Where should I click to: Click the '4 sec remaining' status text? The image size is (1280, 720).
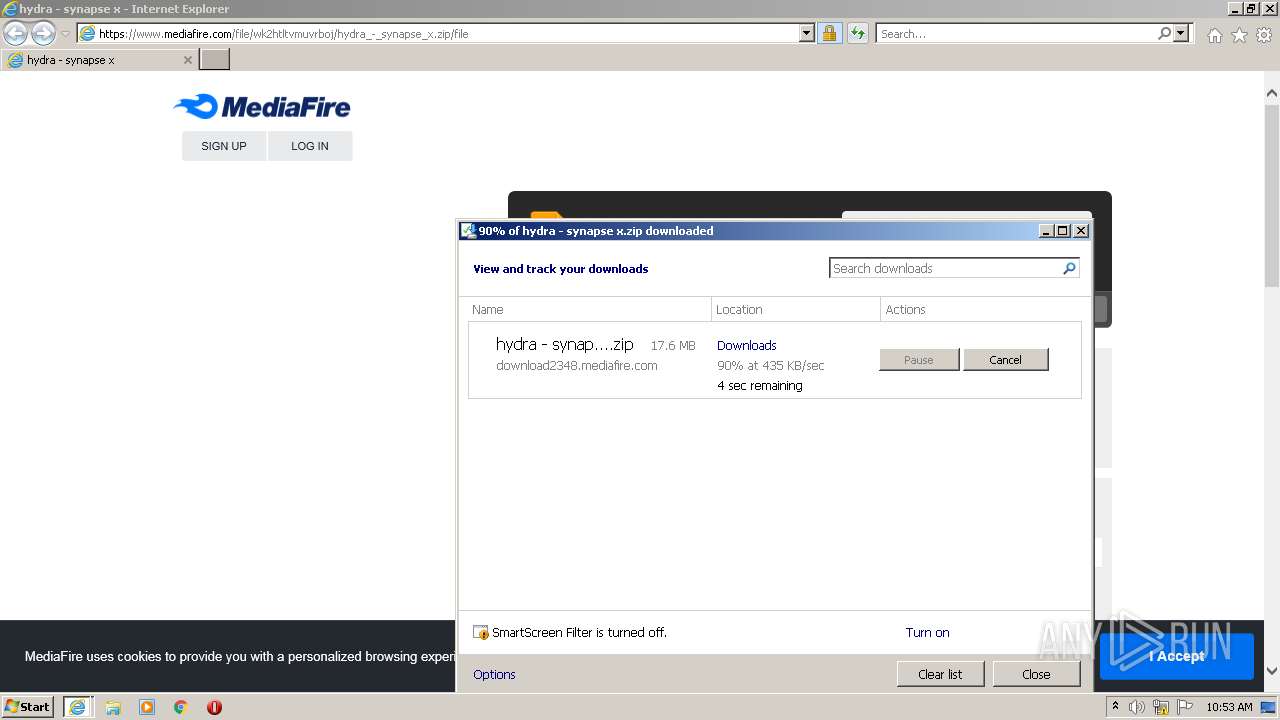[x=760, y=385]
